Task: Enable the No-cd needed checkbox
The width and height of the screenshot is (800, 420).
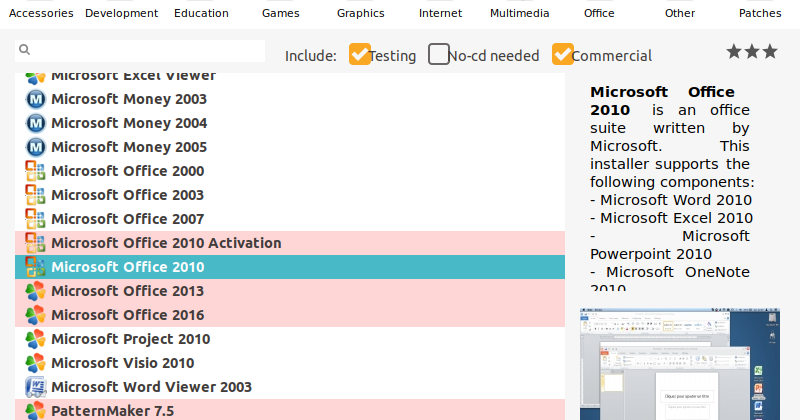Action: click(x=439, y=54)
